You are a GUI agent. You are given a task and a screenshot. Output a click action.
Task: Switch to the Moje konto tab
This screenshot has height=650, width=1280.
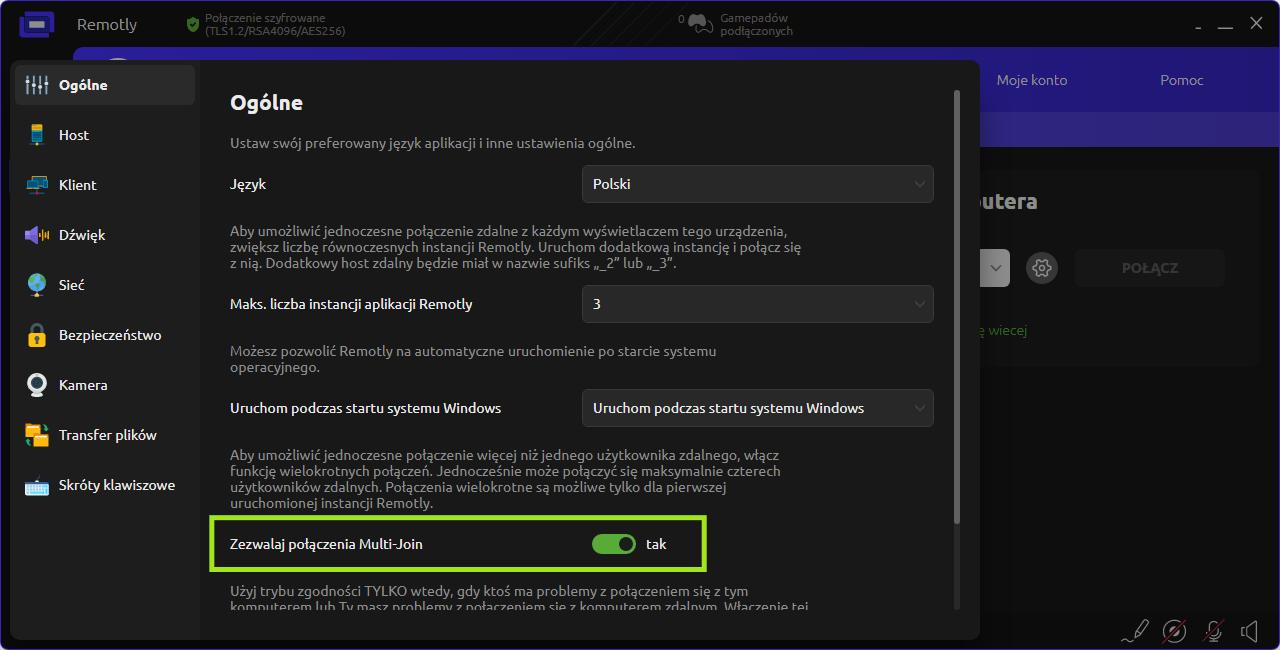(1031, 80)
